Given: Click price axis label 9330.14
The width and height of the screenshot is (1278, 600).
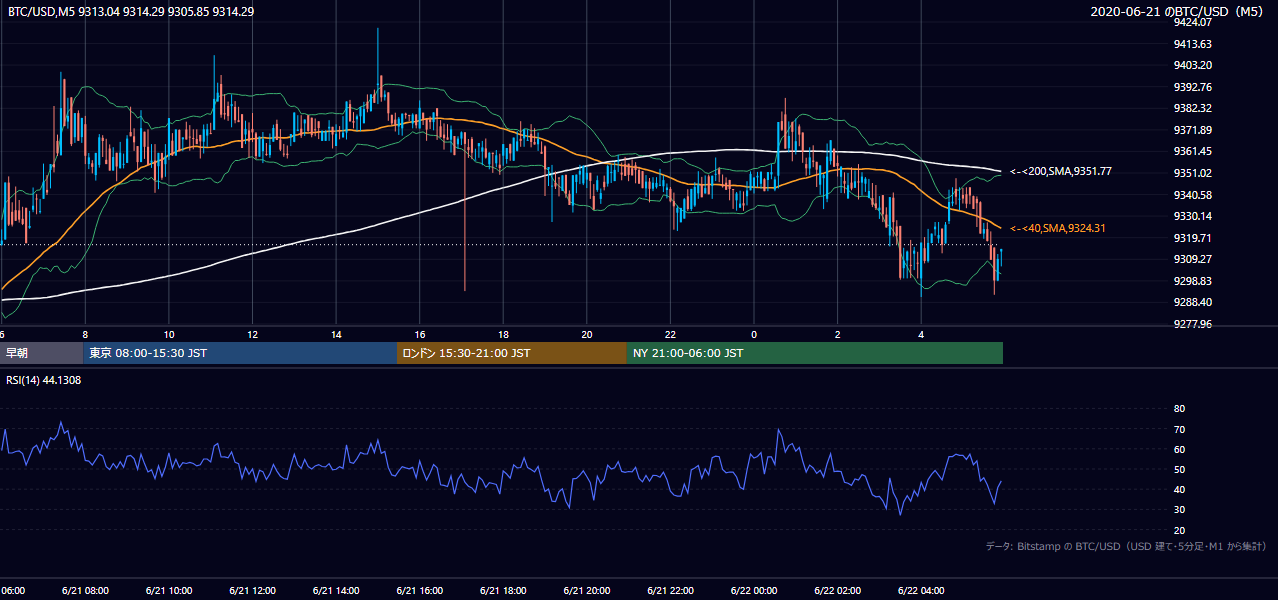Looking at the screenshot, I should (x=1193, y=216).
